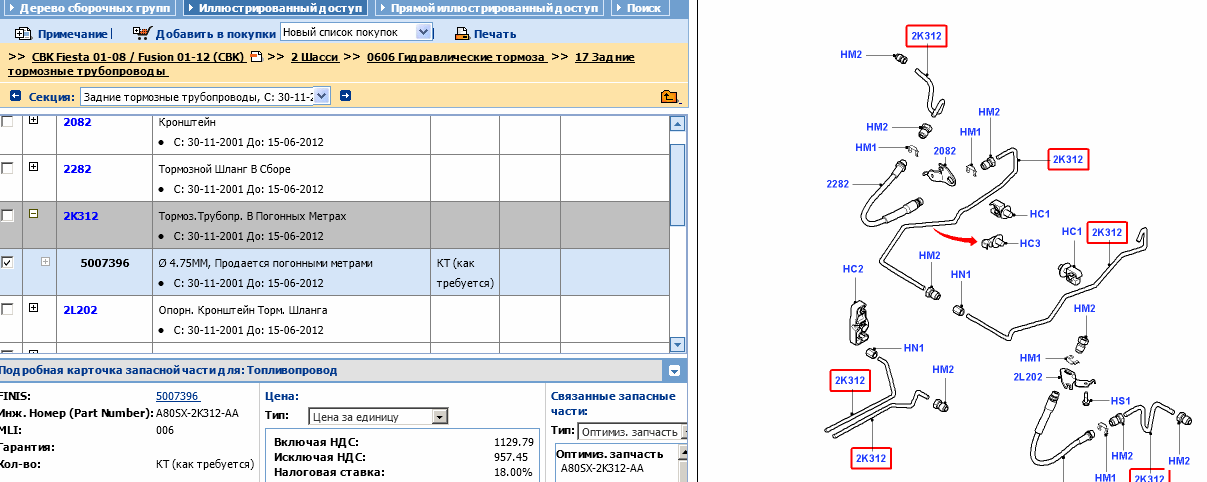This screenshot has width=1207, height=482.
Task: Select 2L202 label on the diagram
Action: 1028,377
